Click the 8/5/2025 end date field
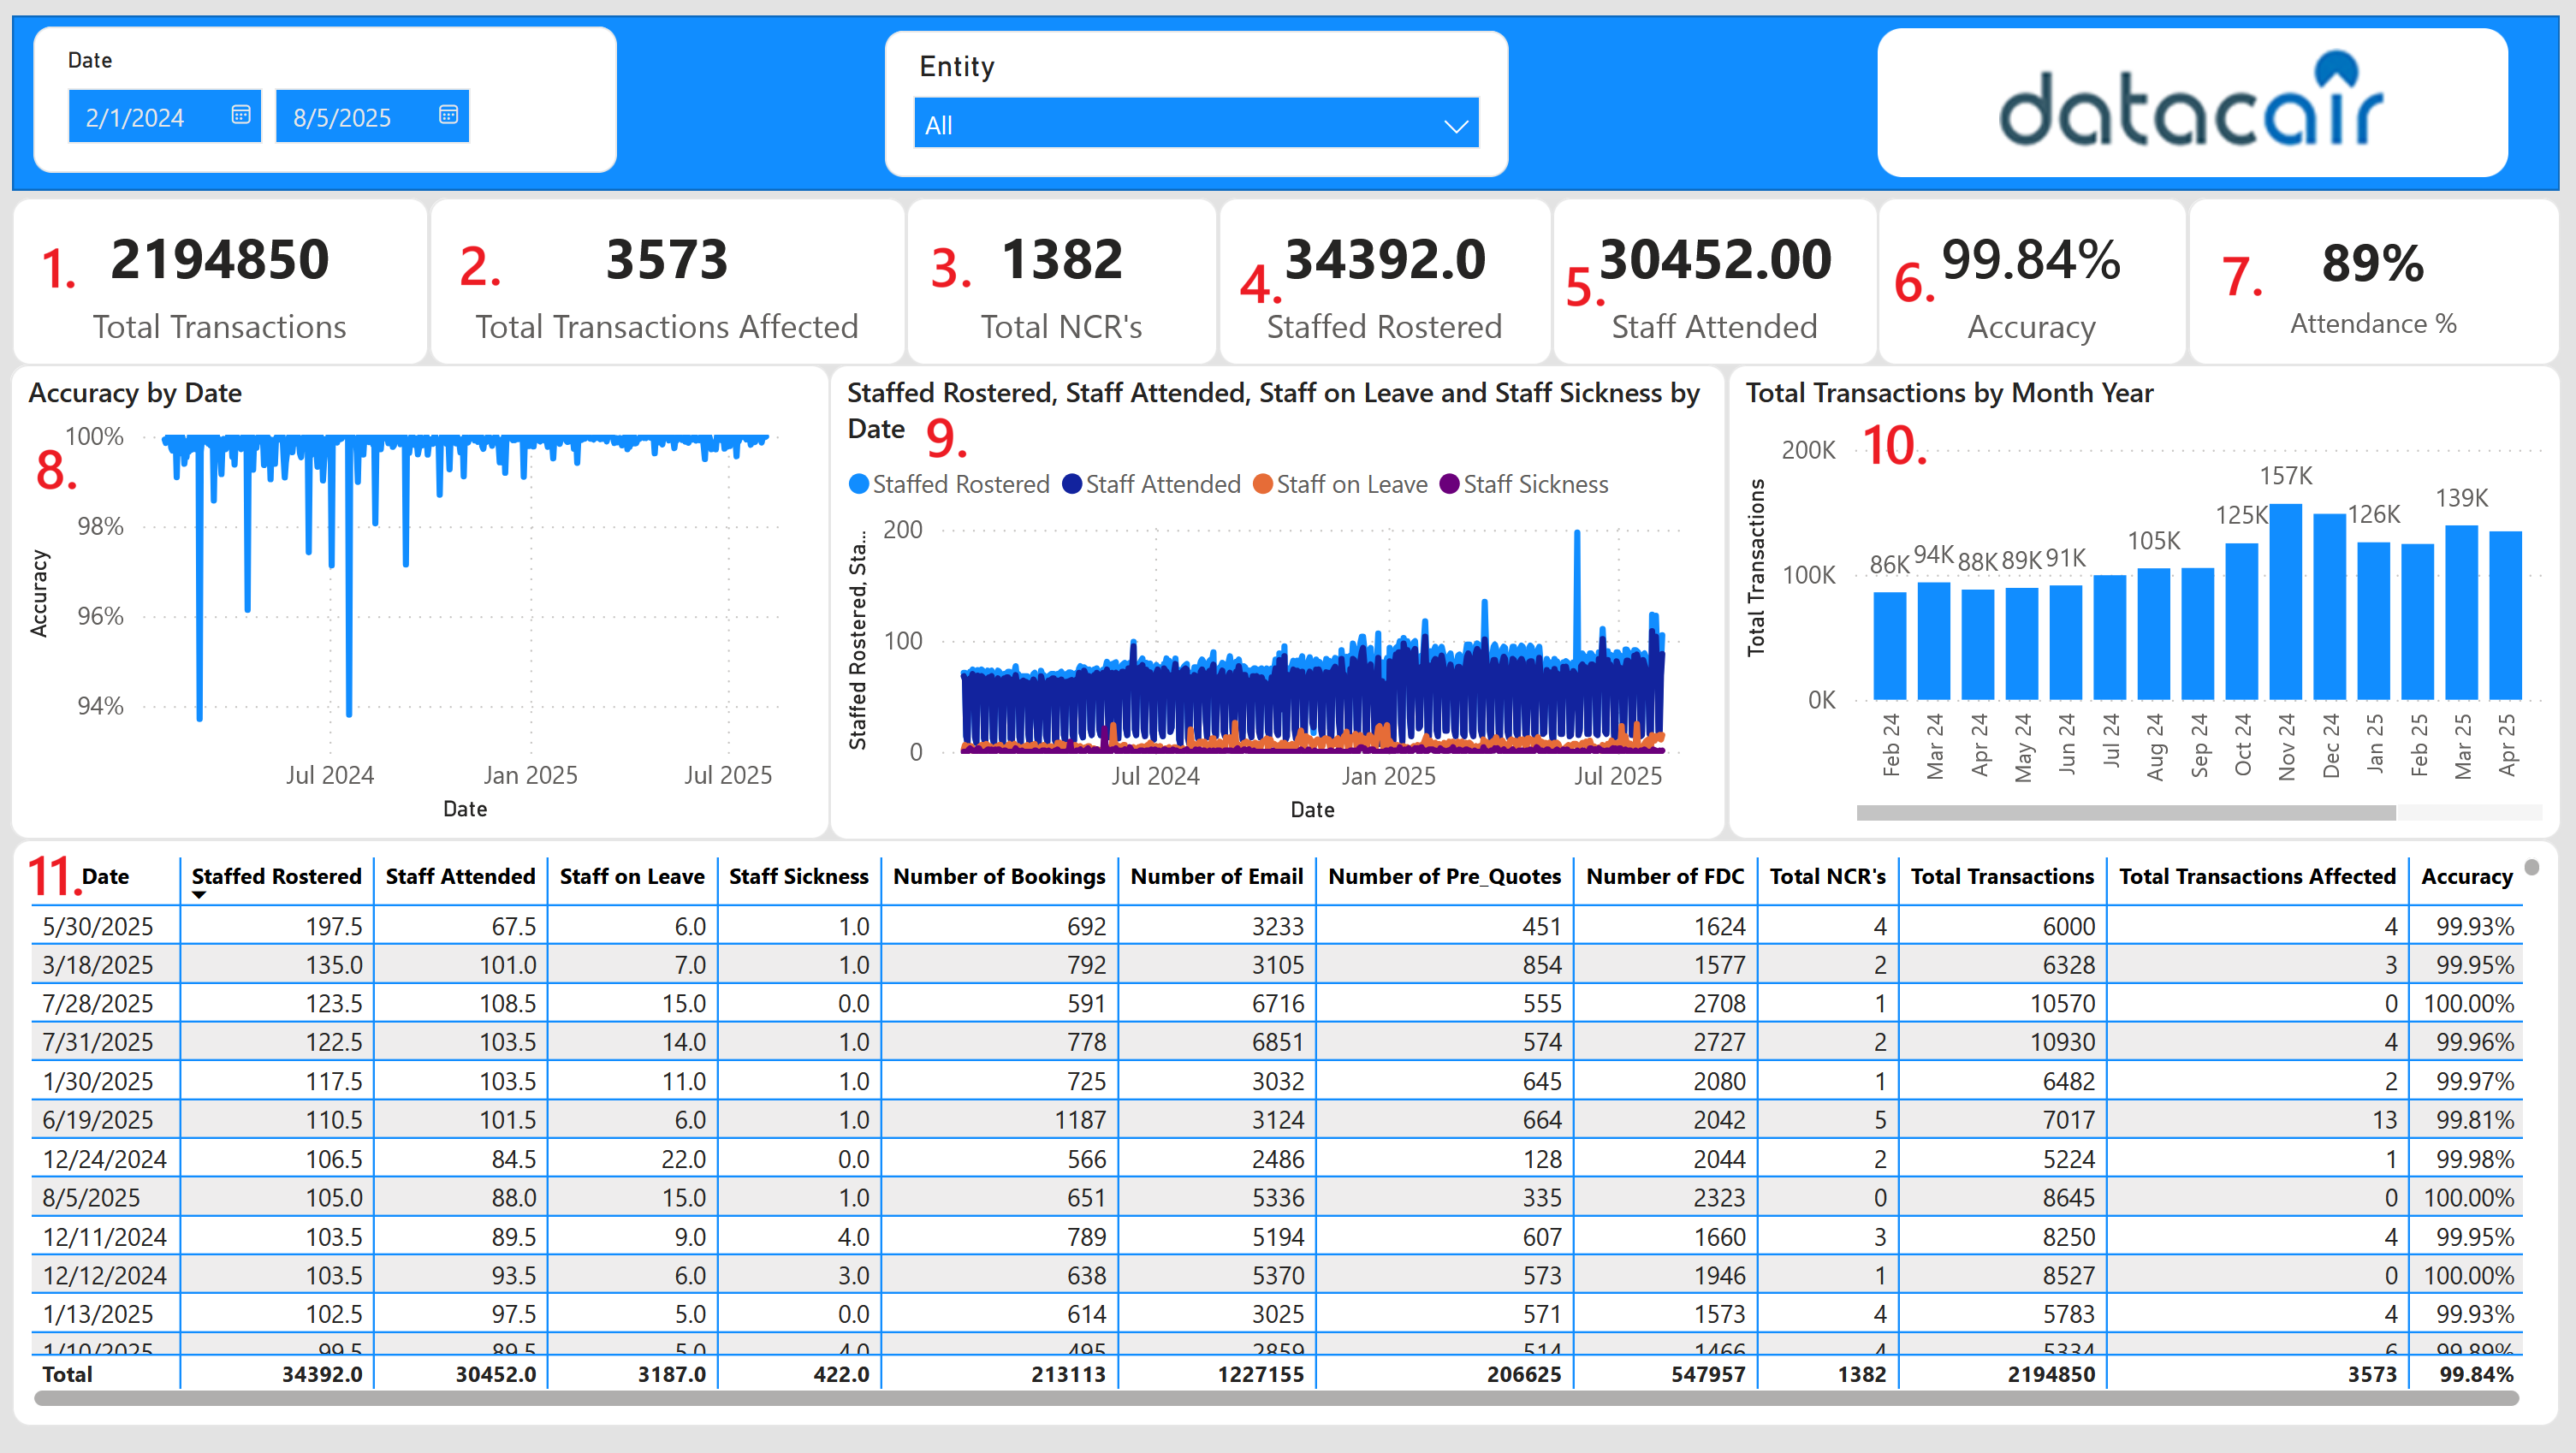The image size is (2576, 1453). 343,118
